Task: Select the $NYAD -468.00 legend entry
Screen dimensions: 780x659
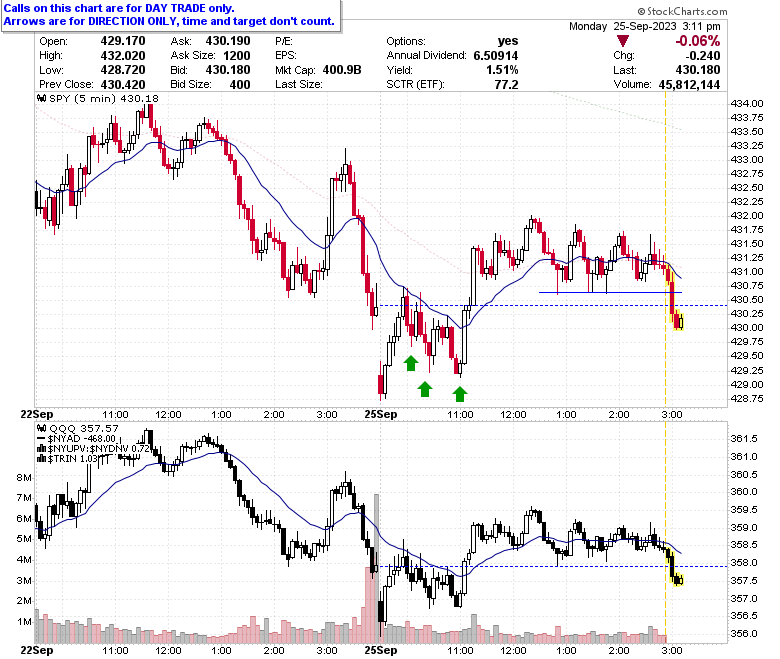Action: click(82, 439)
